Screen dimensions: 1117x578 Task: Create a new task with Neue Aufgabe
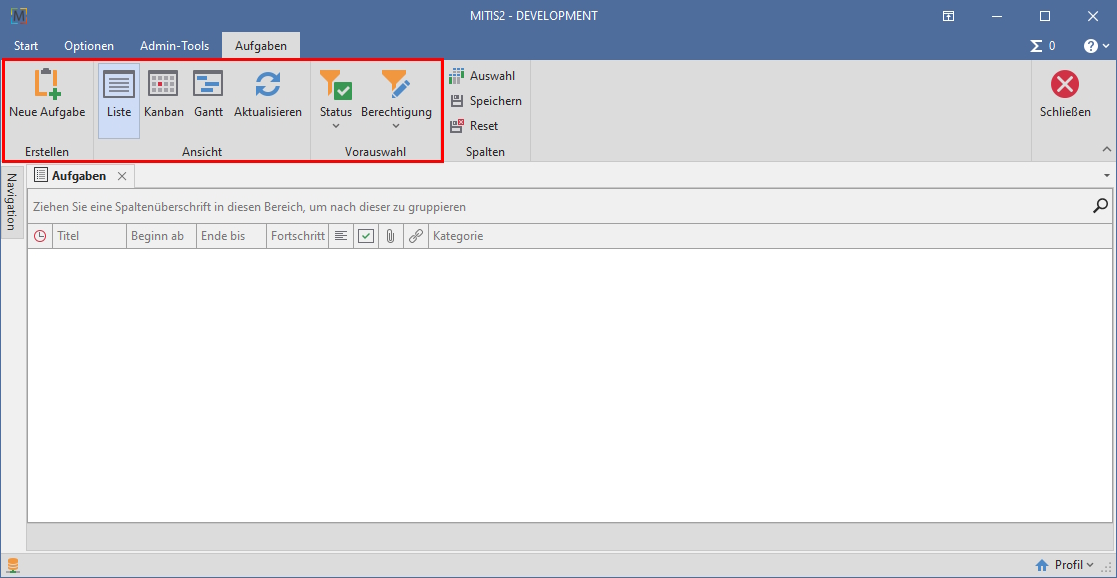click(x=47, y=95)
